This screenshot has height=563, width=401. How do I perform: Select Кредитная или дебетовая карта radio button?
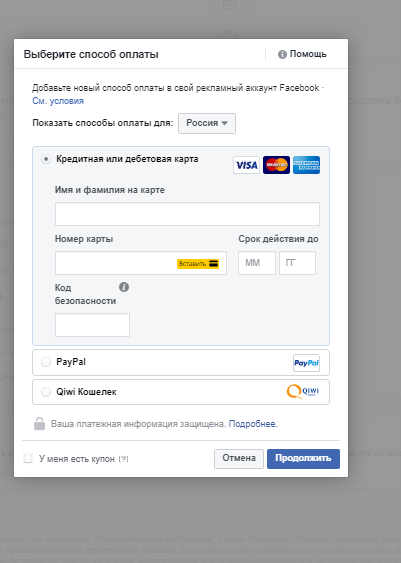coord(46,159)
